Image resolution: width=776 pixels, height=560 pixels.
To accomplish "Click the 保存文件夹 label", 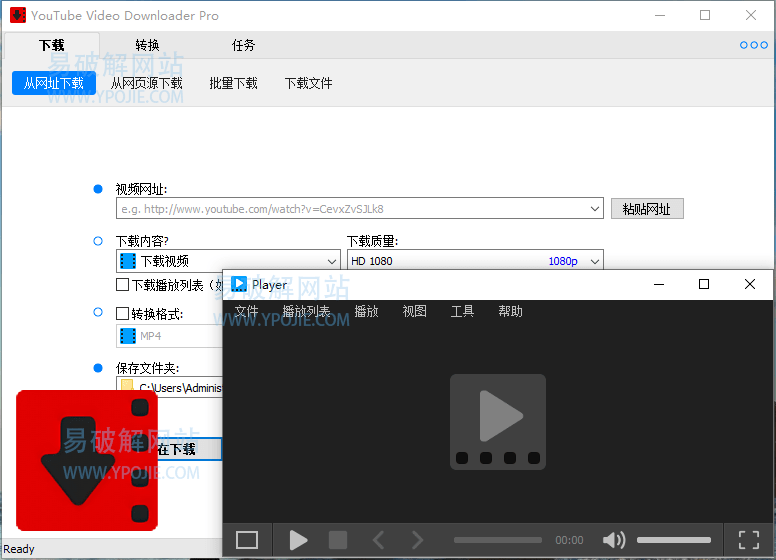I will (147, 369).
